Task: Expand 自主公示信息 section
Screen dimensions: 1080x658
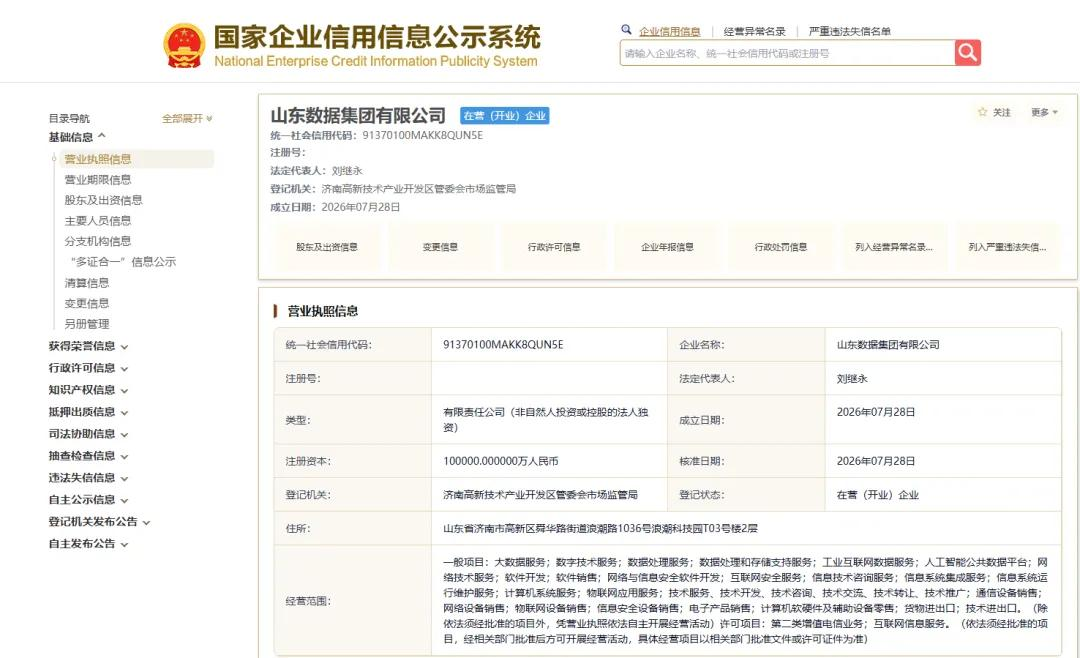Action: (88, 500)
